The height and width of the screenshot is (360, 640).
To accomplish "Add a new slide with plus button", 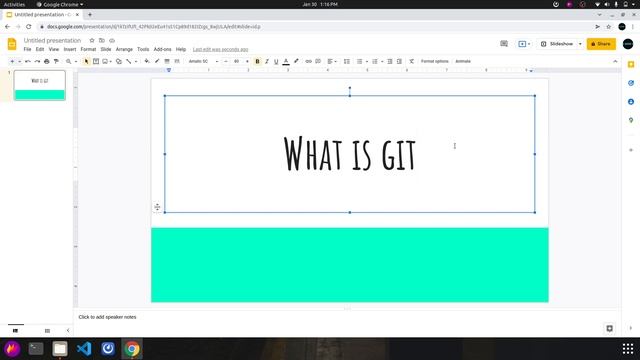I will tap(12, 61).
